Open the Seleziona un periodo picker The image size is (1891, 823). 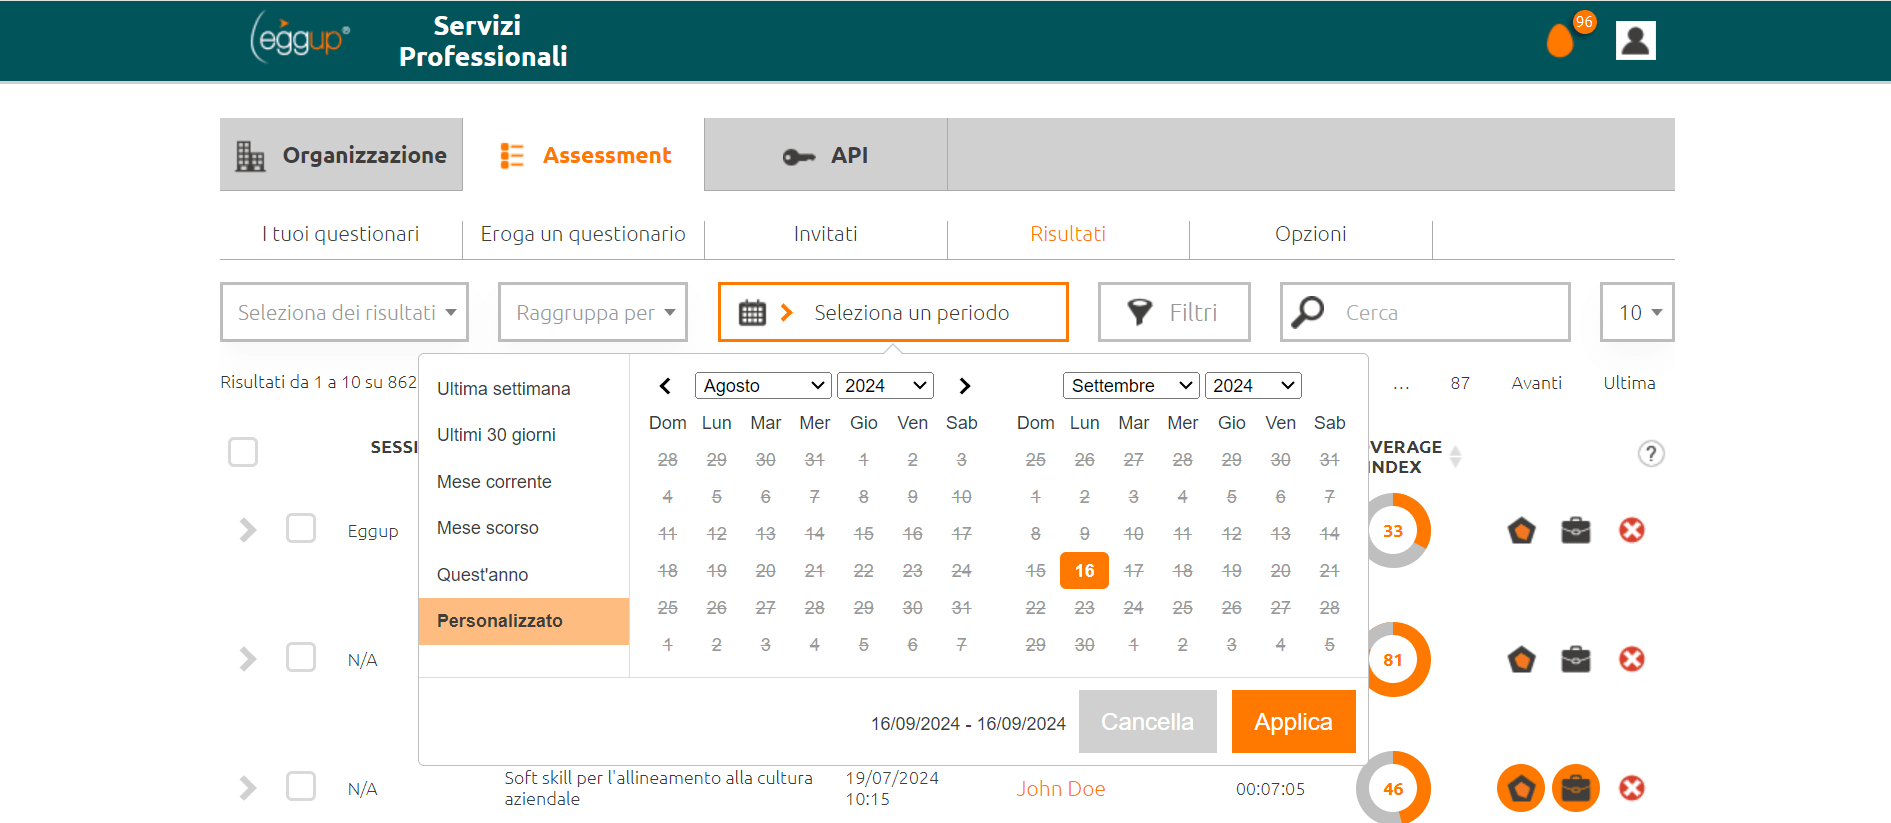[x=893, y=312]
